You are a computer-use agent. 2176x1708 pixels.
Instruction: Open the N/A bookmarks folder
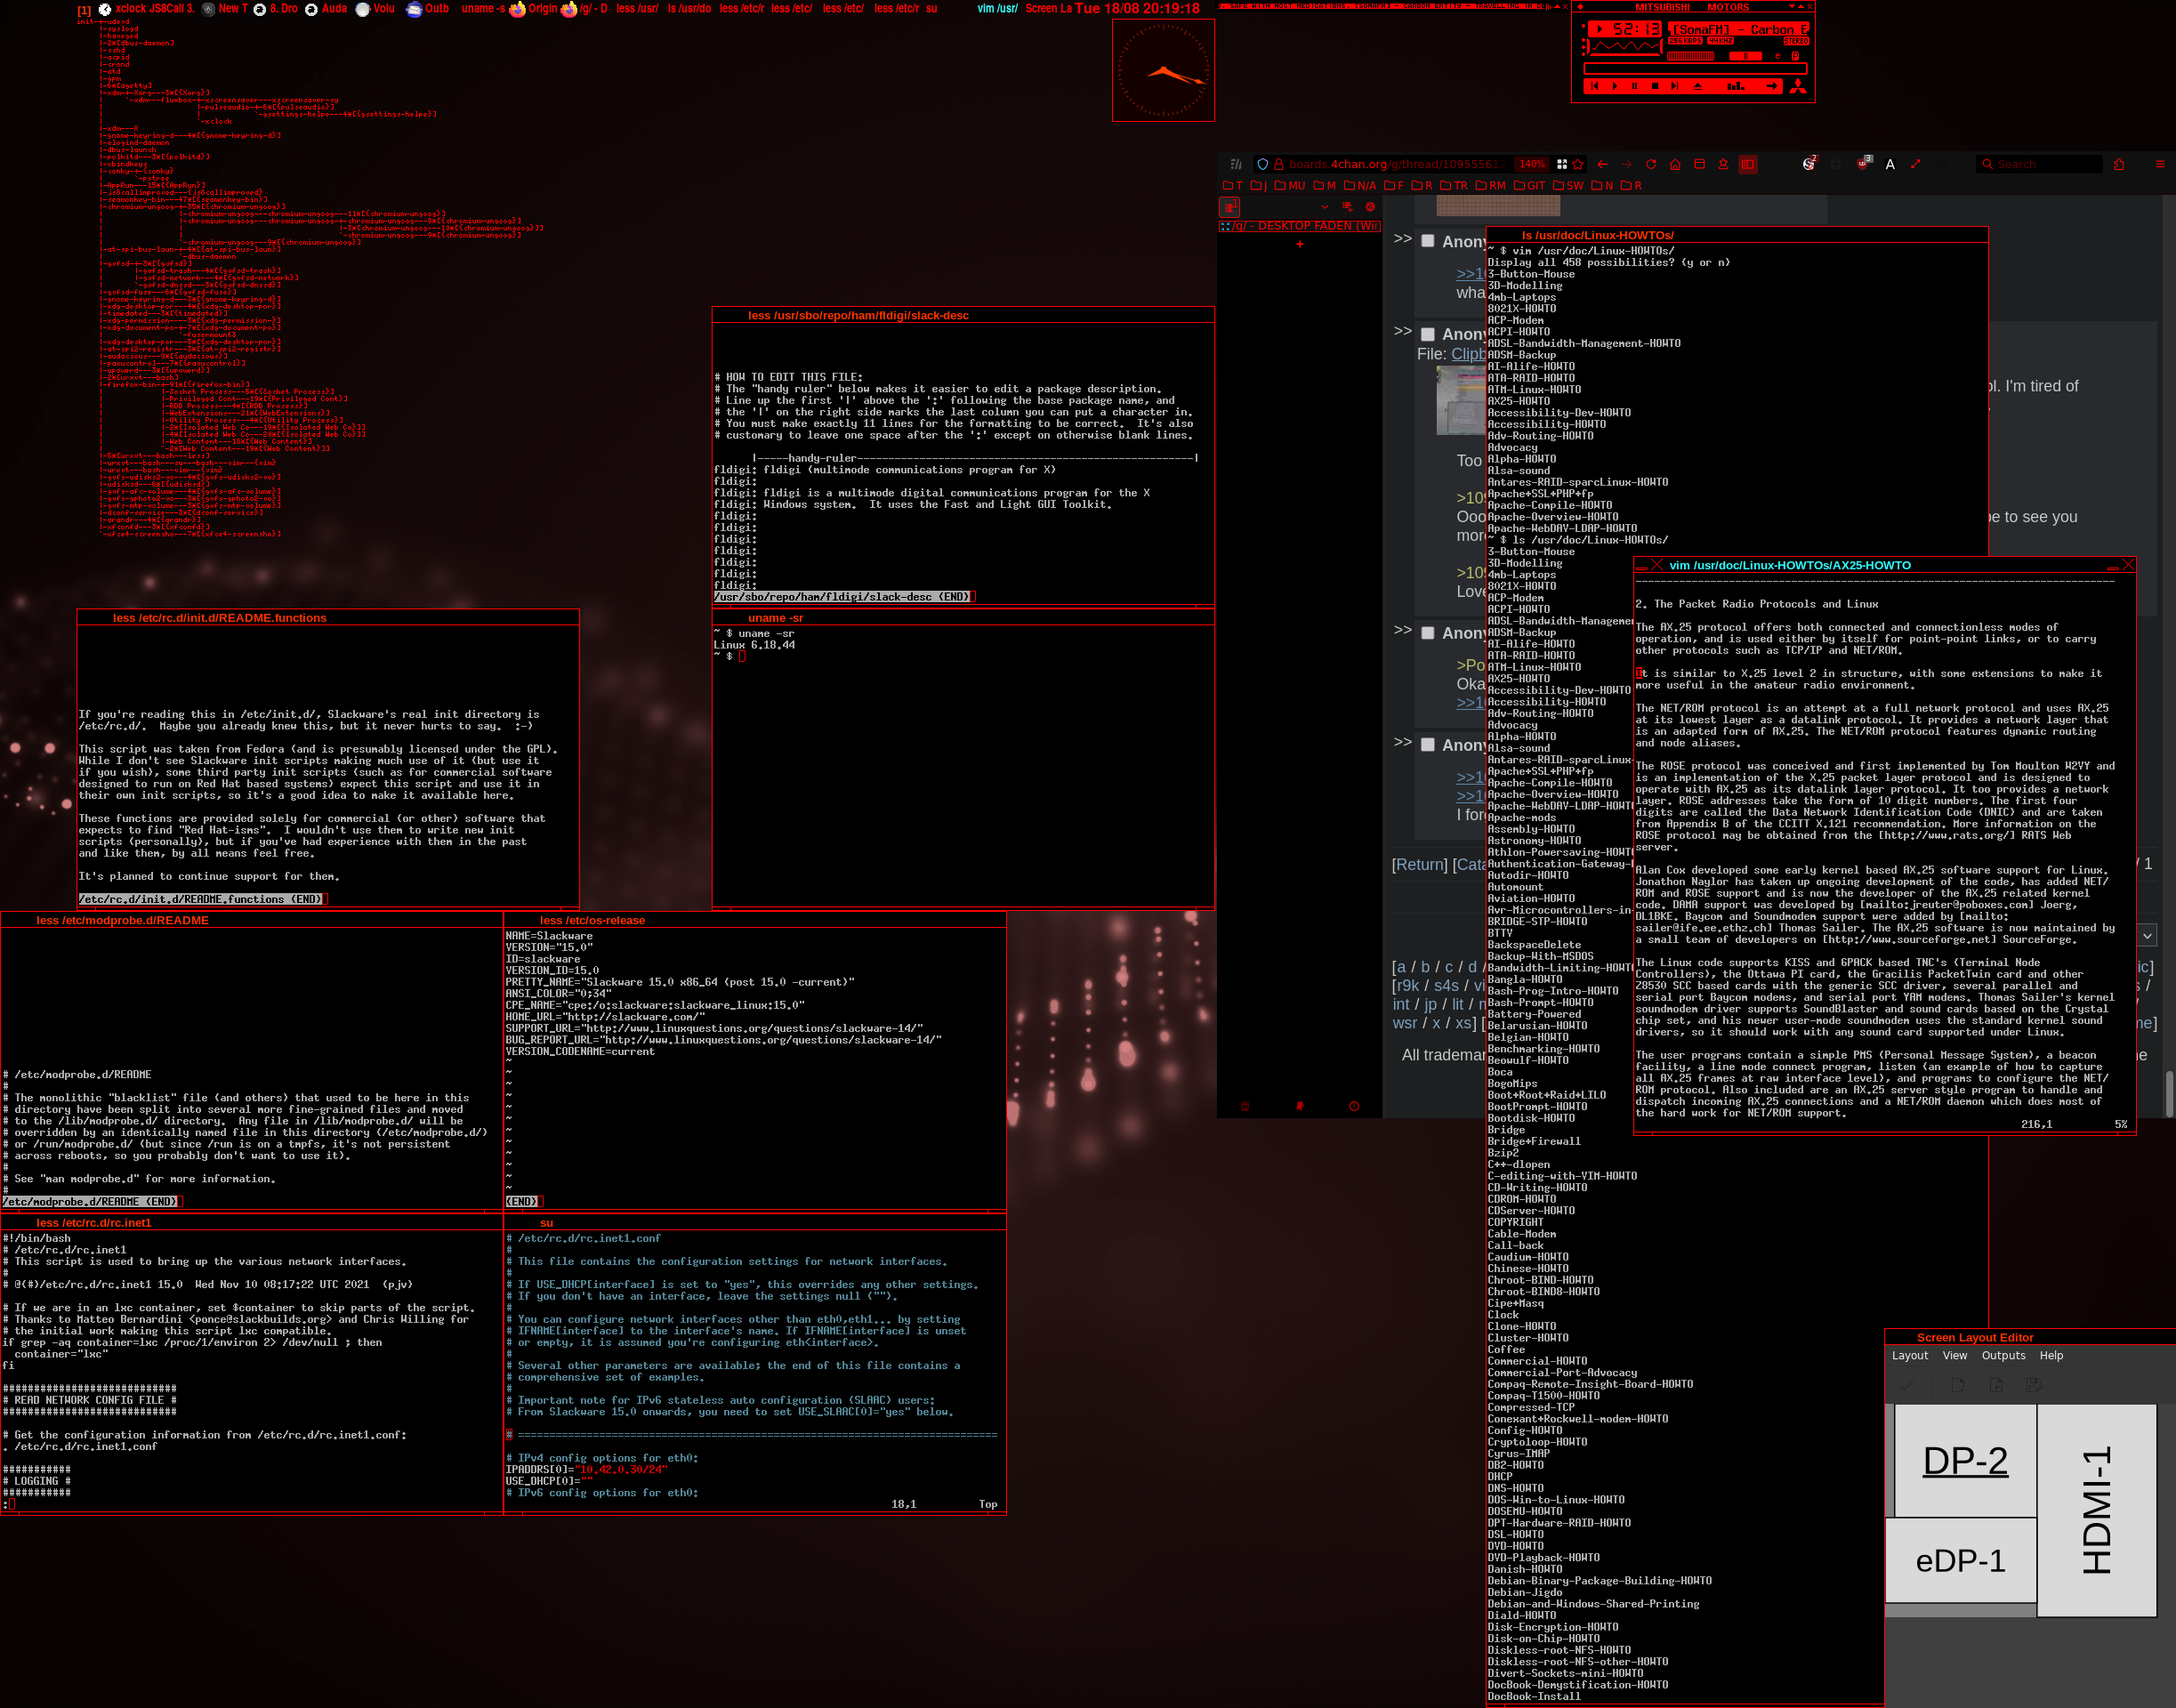[x=1360, y=185]
